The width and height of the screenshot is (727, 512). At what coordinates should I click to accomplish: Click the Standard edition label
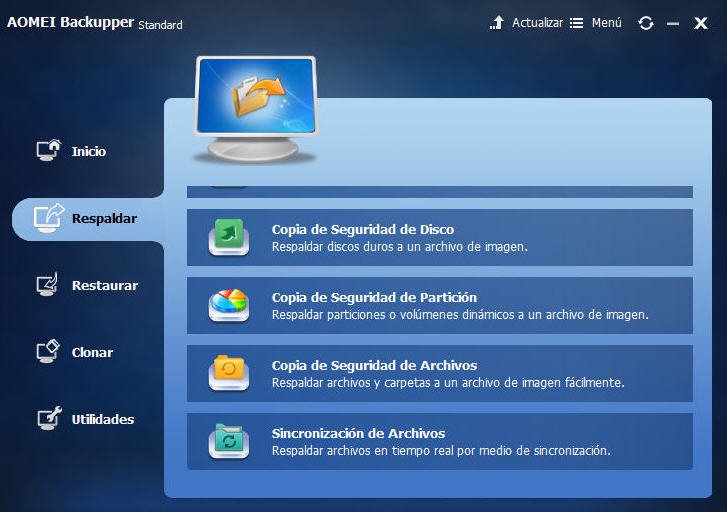point(160,25)
